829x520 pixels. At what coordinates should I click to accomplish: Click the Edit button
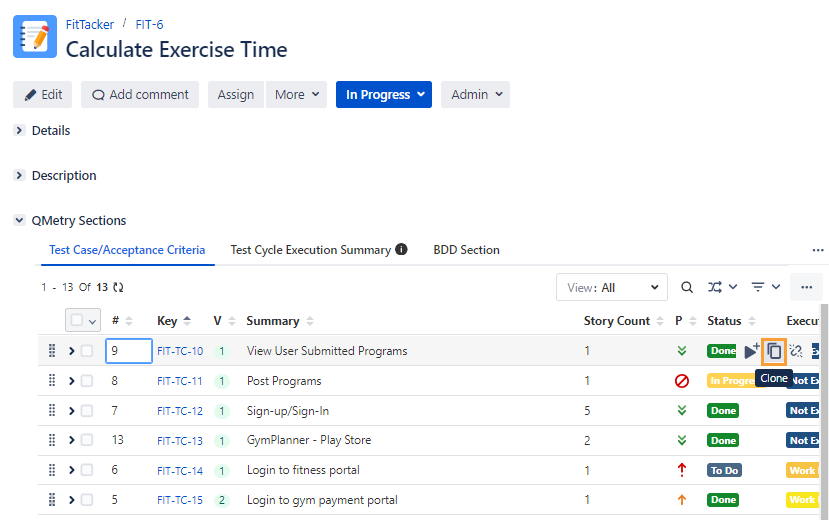pyautogui.click(x=42, y=95)
